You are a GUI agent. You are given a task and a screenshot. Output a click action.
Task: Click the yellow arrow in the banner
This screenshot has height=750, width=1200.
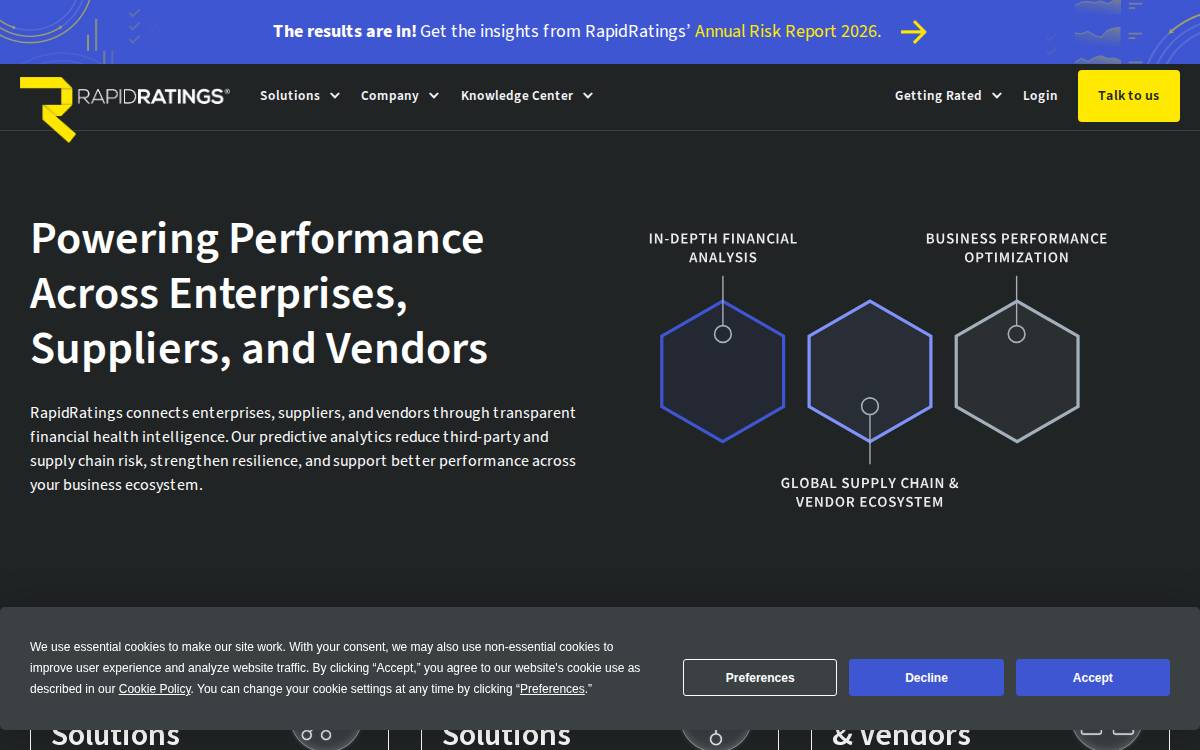[913, 32]
